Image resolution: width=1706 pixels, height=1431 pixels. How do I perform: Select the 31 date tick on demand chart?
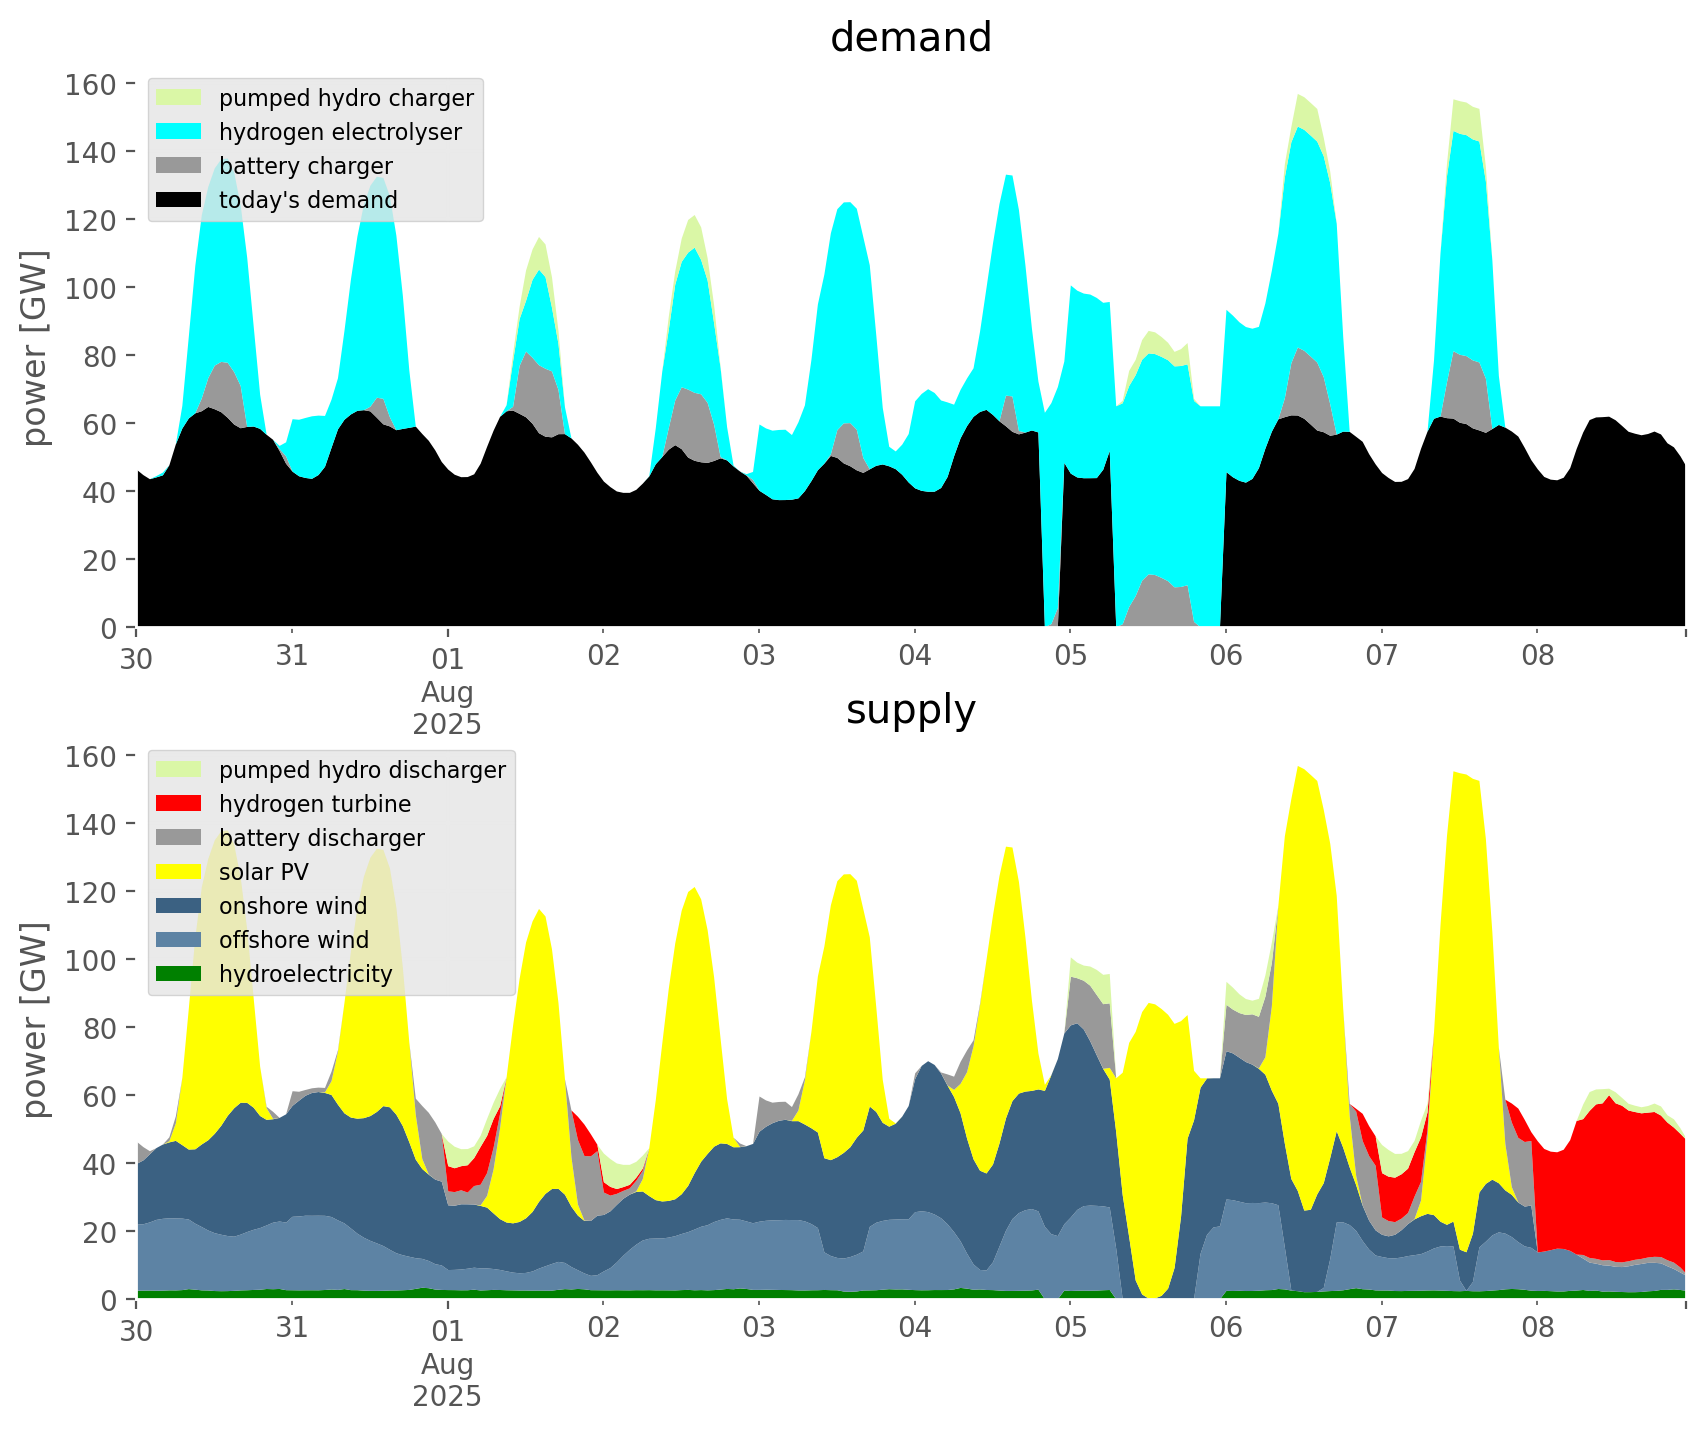point(292,657)
